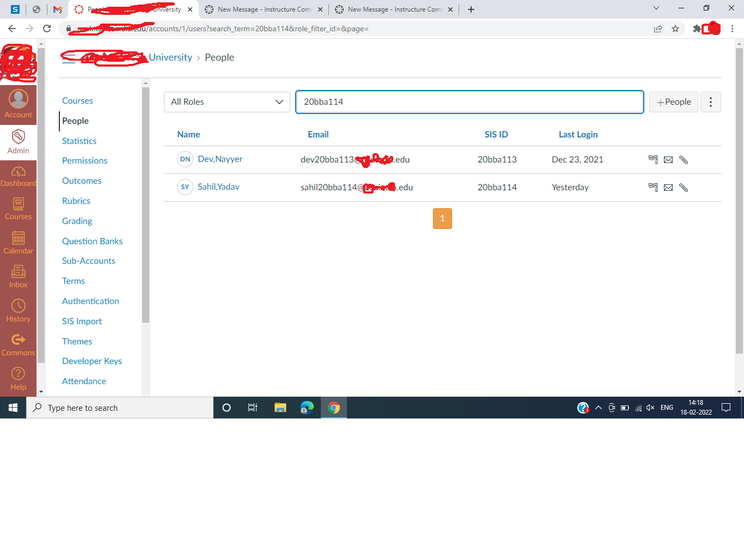The width and height of the screenshot is (744, 545).
Task: Go to page 1 in pagination
Action: coord(442,218)
